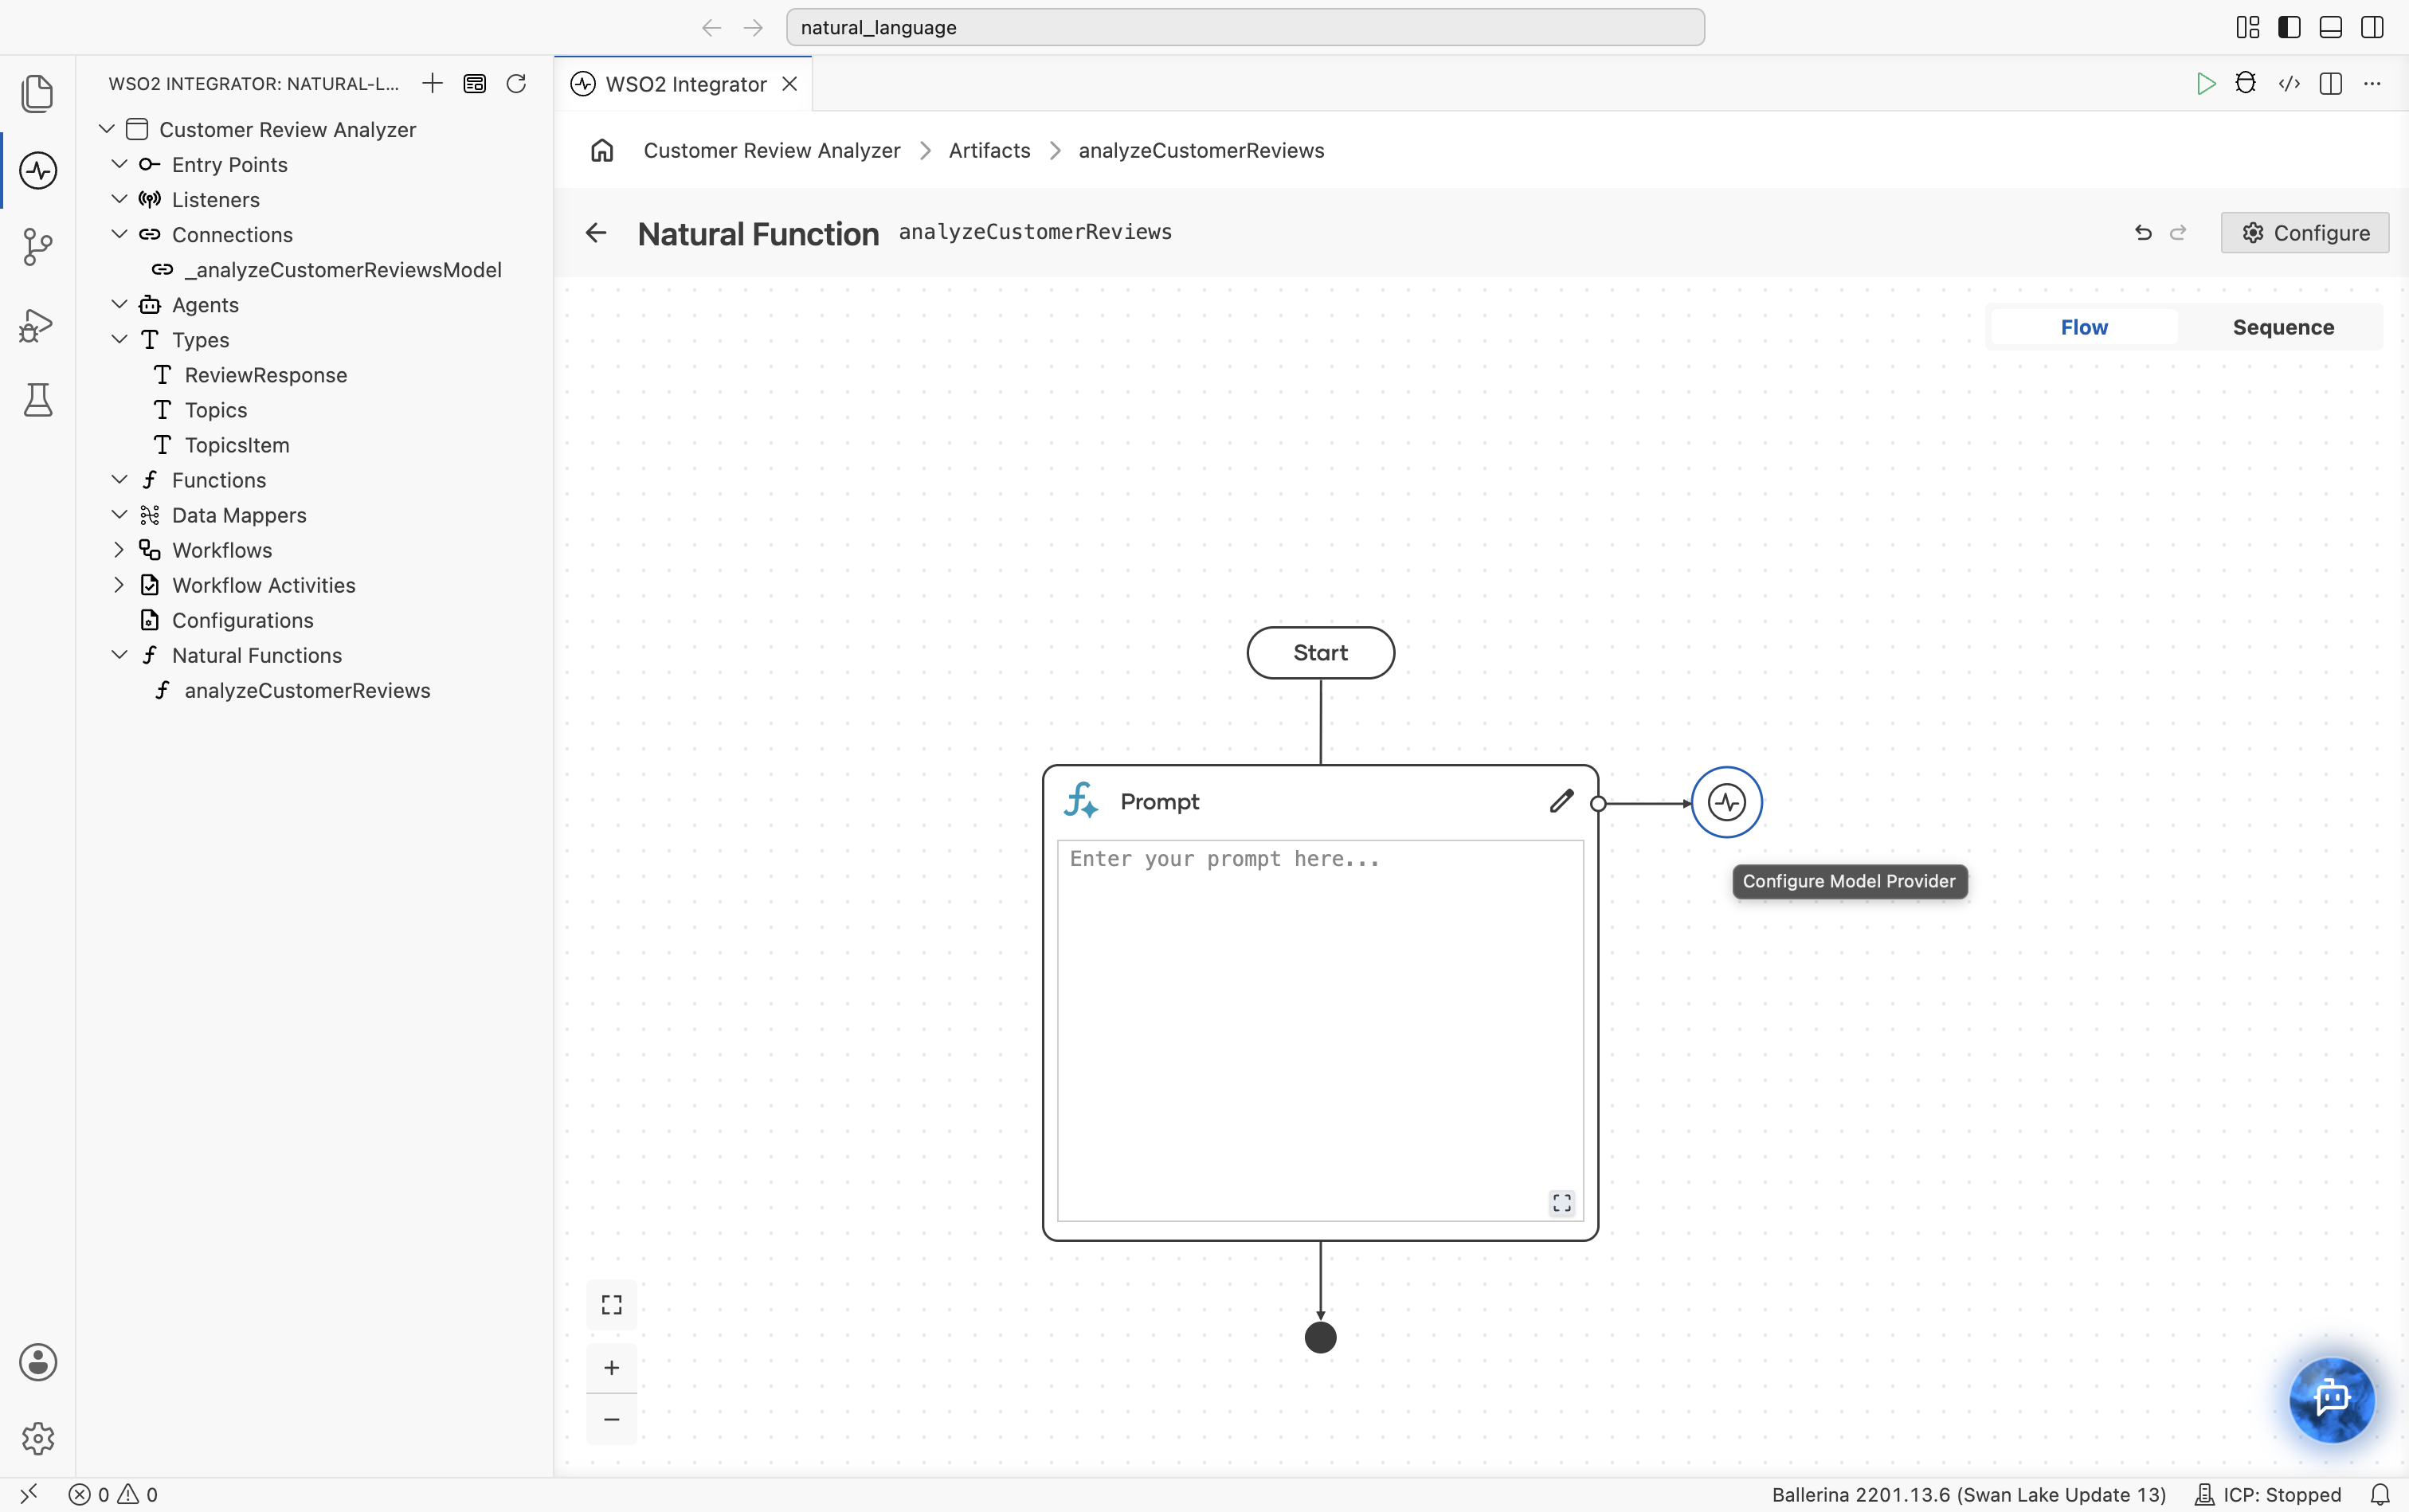Show source code with the code icon
This screenshot has width=2409, height=1512.
2289,83
